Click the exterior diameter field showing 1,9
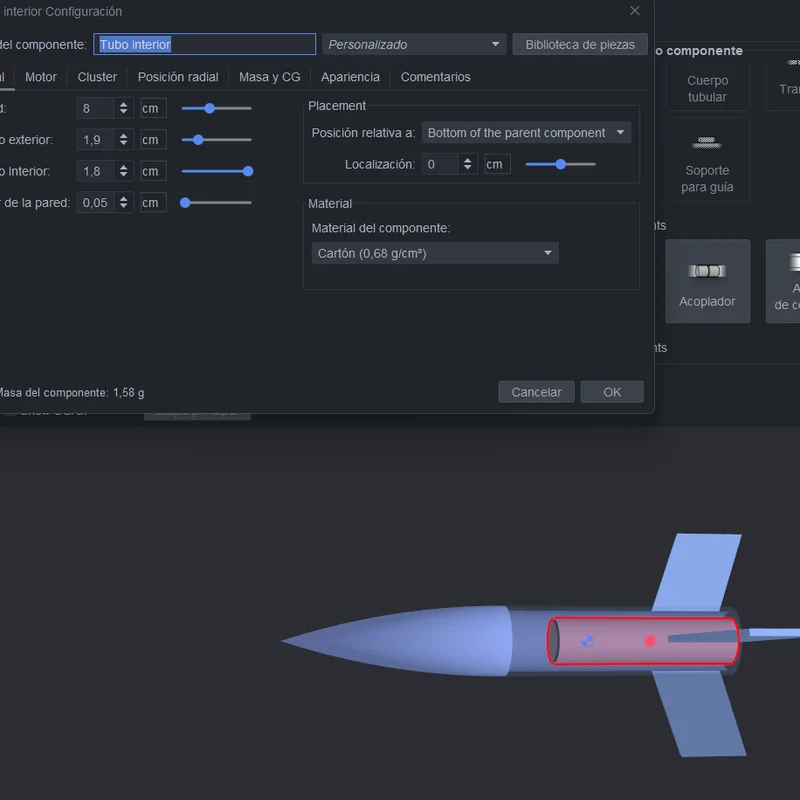800x800 pixels. tap(95, 140)
